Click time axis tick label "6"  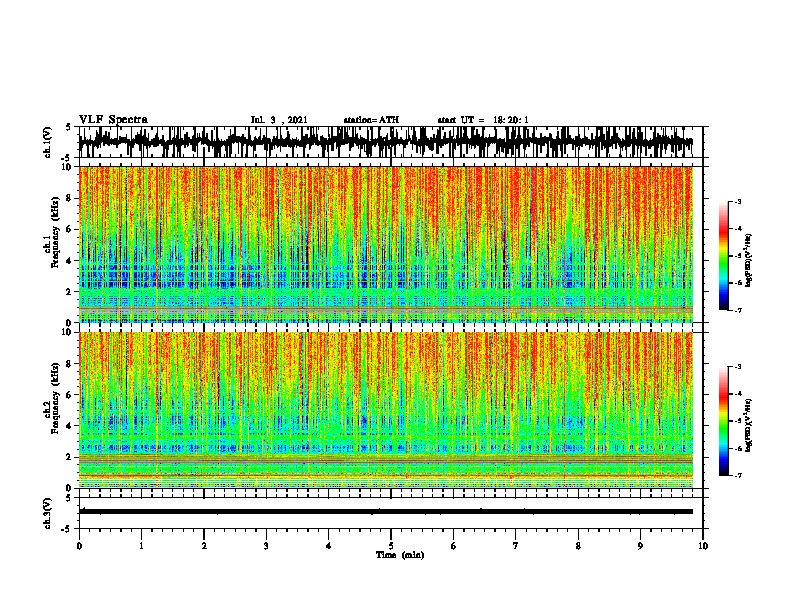click(x=454, y=546)
